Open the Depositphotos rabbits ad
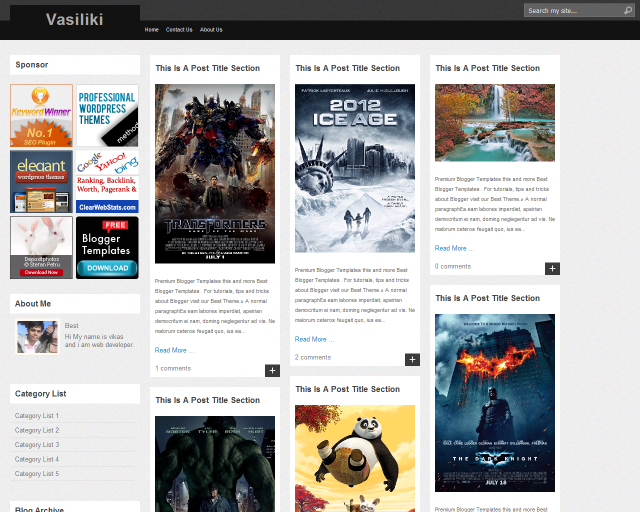This screenshot has width=640, height=512. pyautogui.click(x=41, y=248)
